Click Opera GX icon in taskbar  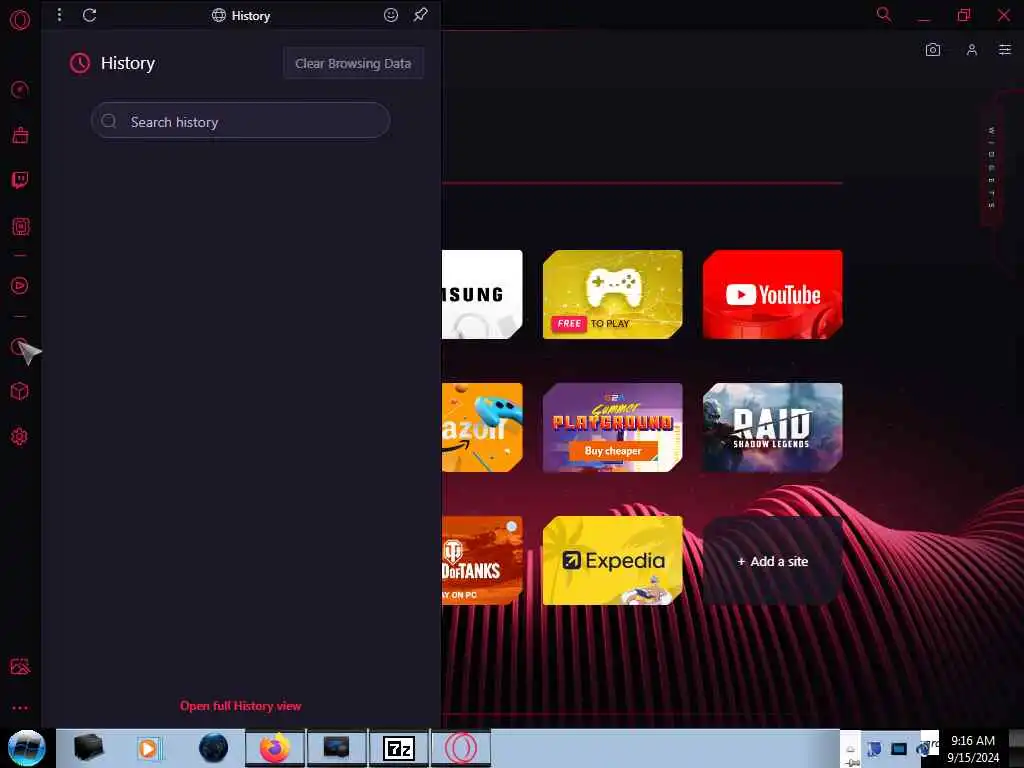460,748
